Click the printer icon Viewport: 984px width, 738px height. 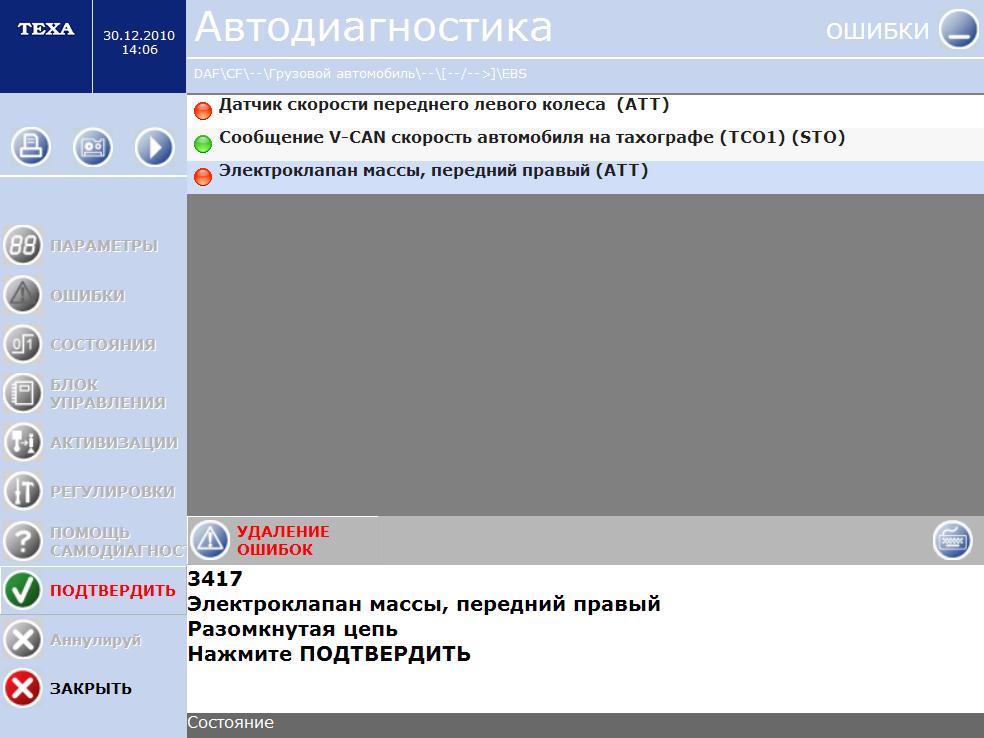tap(30, 147)
